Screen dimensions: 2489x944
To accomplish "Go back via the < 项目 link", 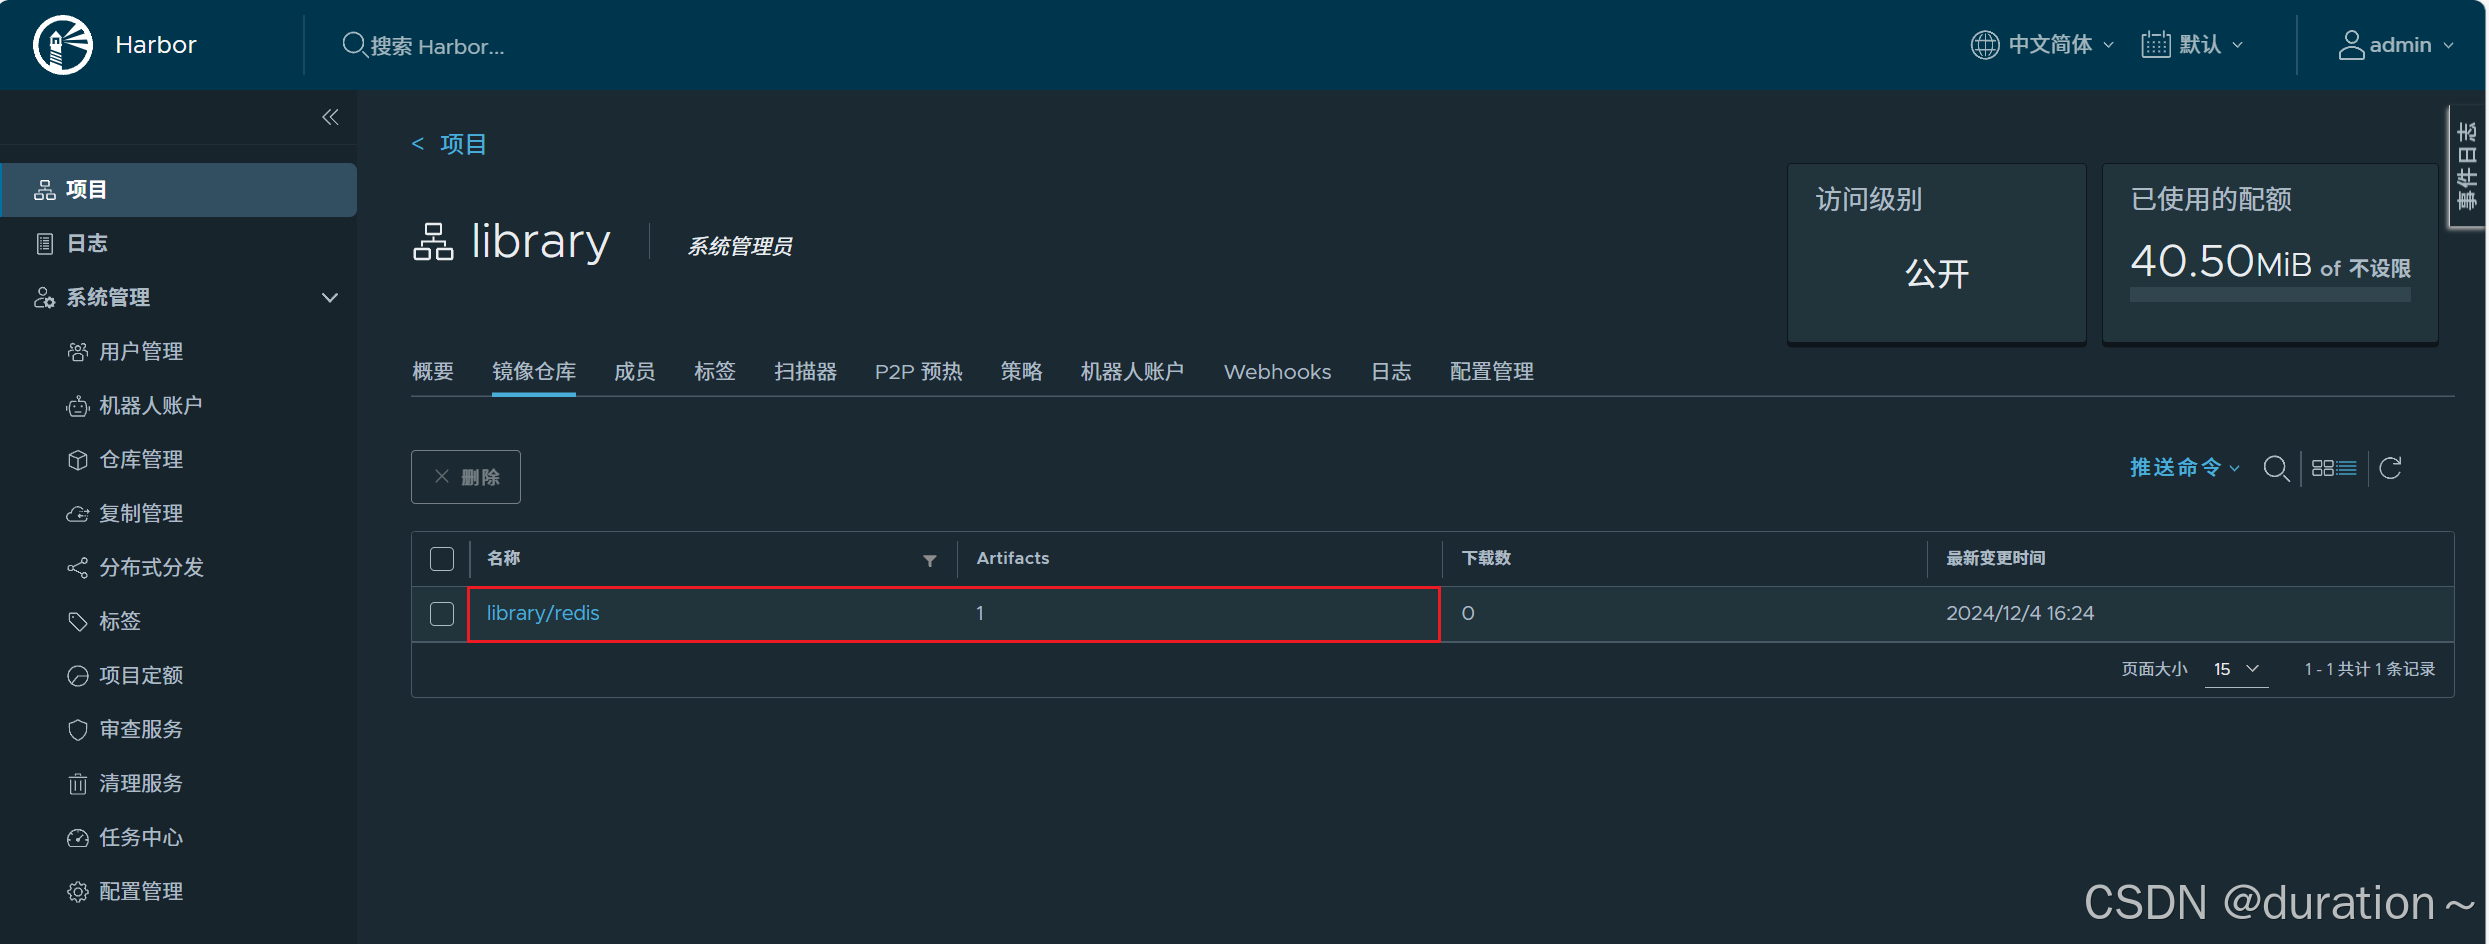I will tap(448, 144).
